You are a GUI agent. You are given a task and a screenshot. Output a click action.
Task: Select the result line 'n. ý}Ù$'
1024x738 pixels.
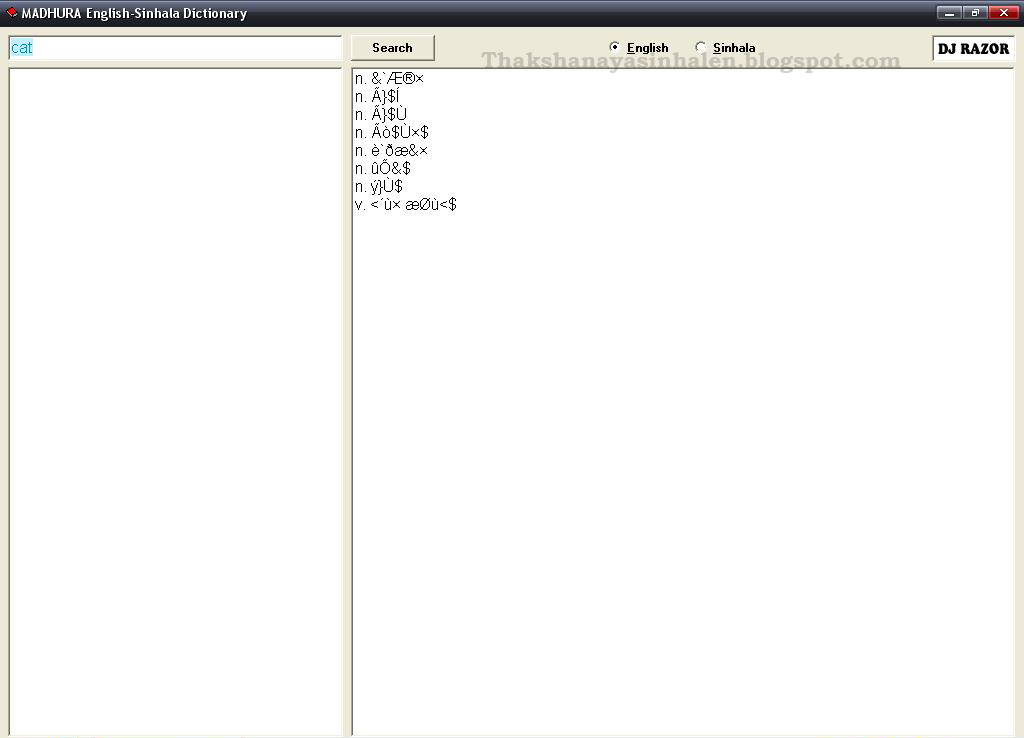click(x=379, y=187)
